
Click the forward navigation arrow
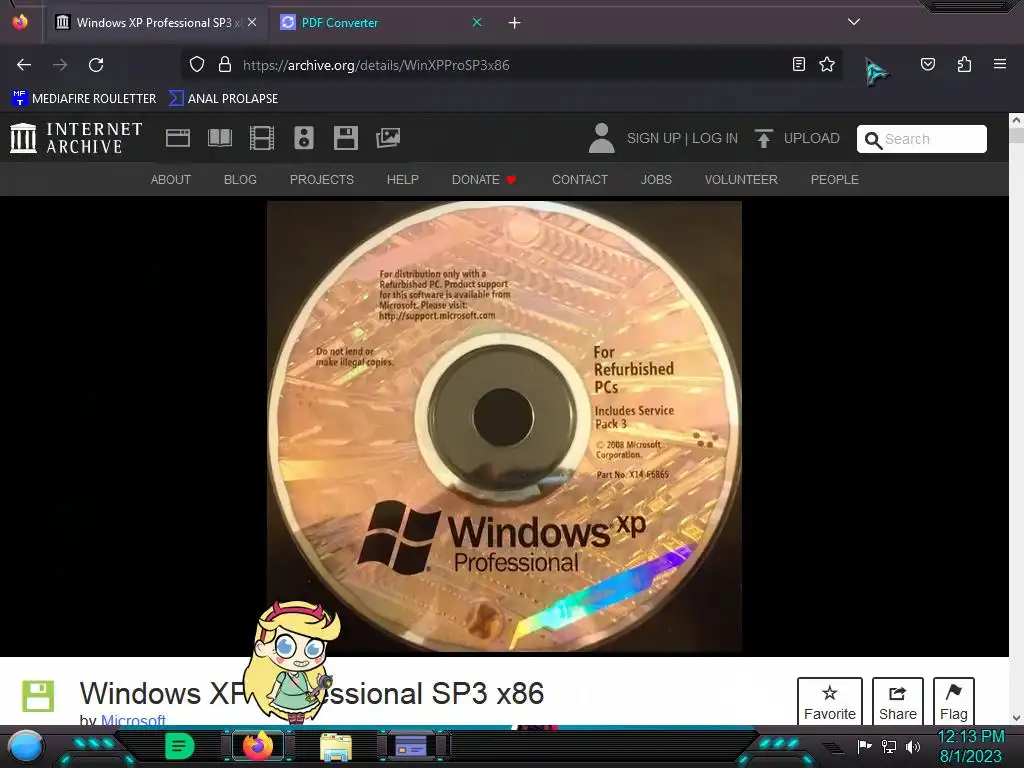pyautogui.click(x=60, y=65)
